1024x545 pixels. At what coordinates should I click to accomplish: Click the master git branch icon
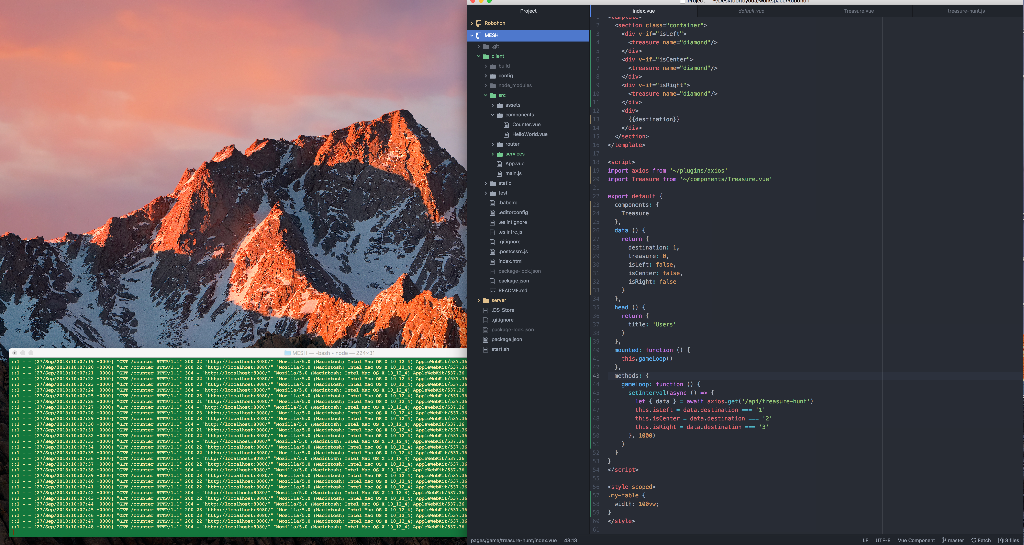coord(944,540)
